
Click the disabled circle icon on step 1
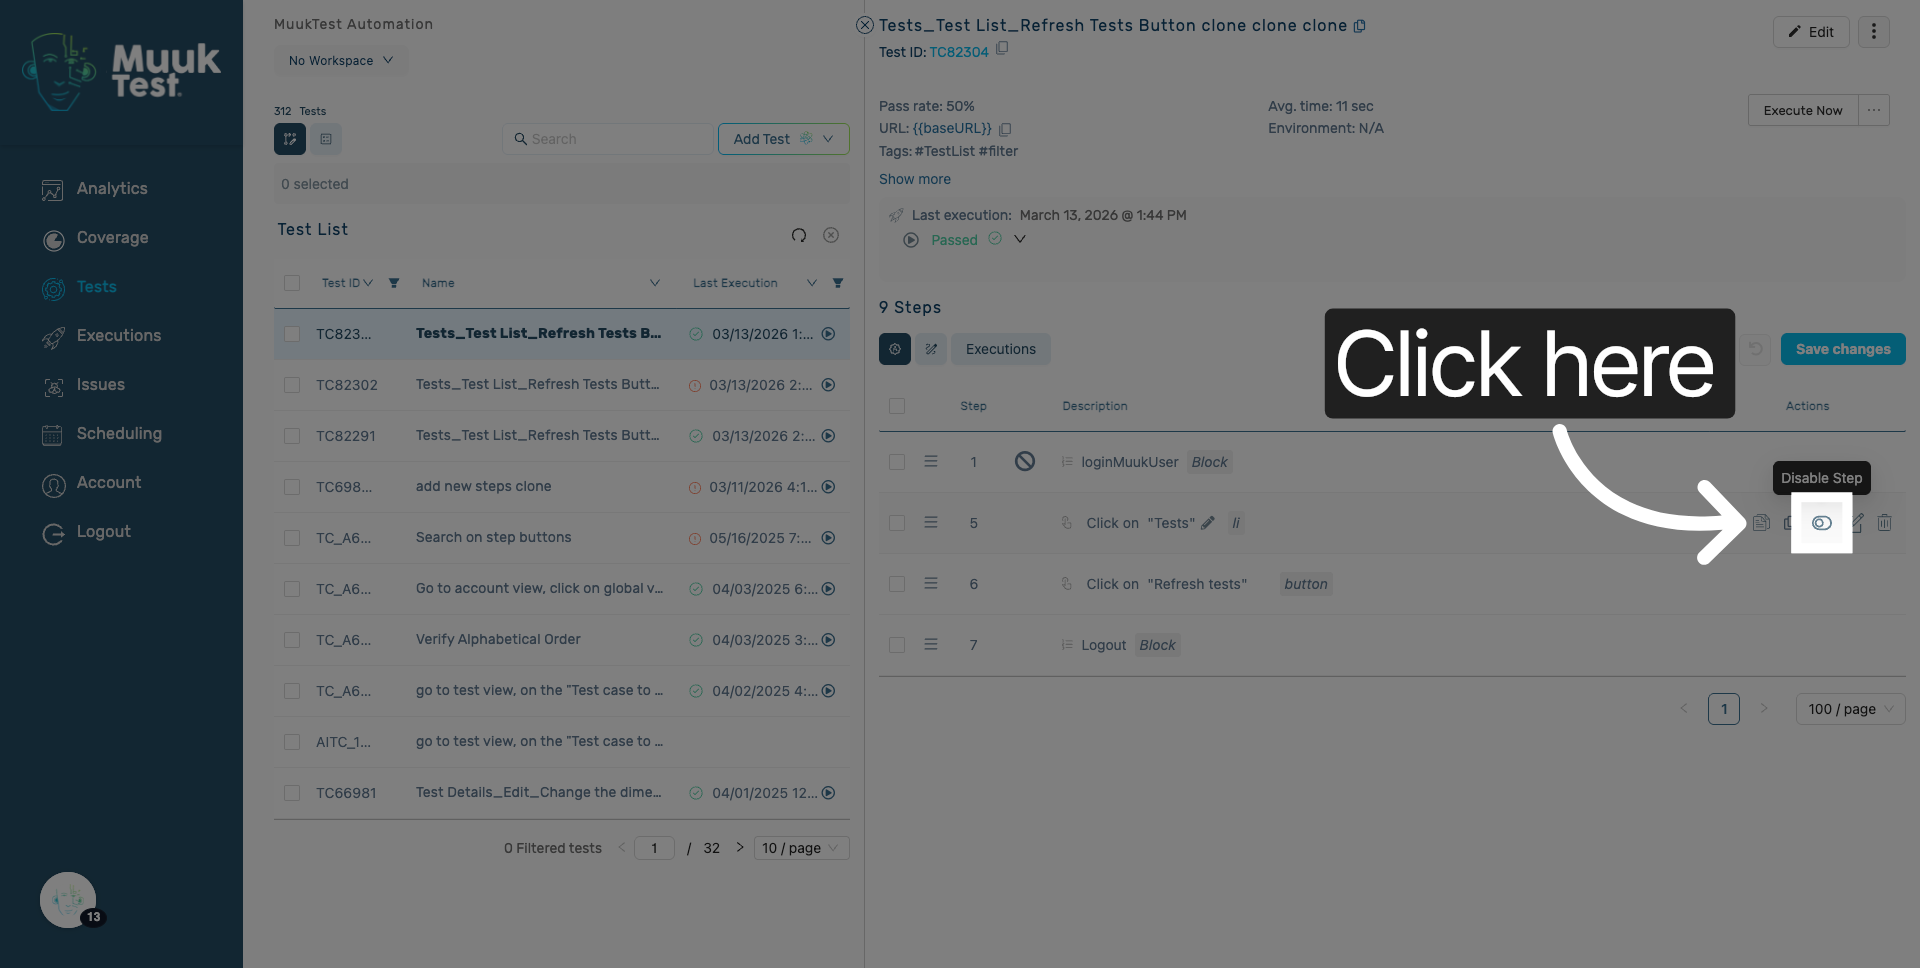click(x=1025, y=461)
